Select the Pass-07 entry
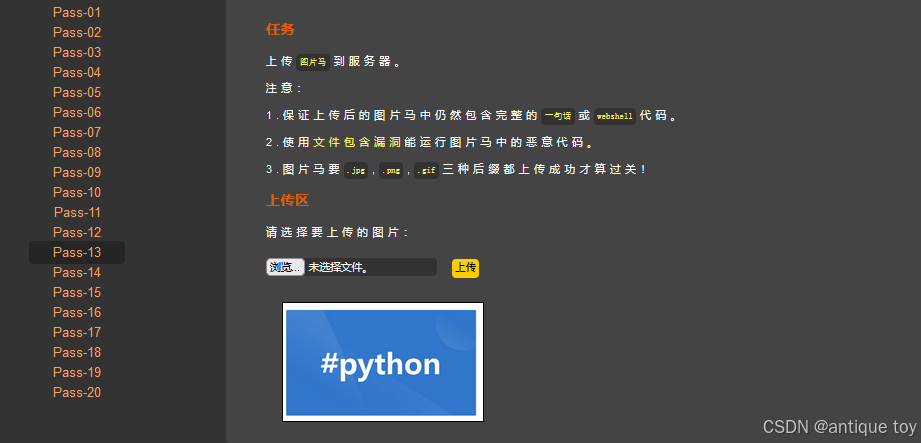The width and height of the screenshot is (921, 443). [77, 132]
